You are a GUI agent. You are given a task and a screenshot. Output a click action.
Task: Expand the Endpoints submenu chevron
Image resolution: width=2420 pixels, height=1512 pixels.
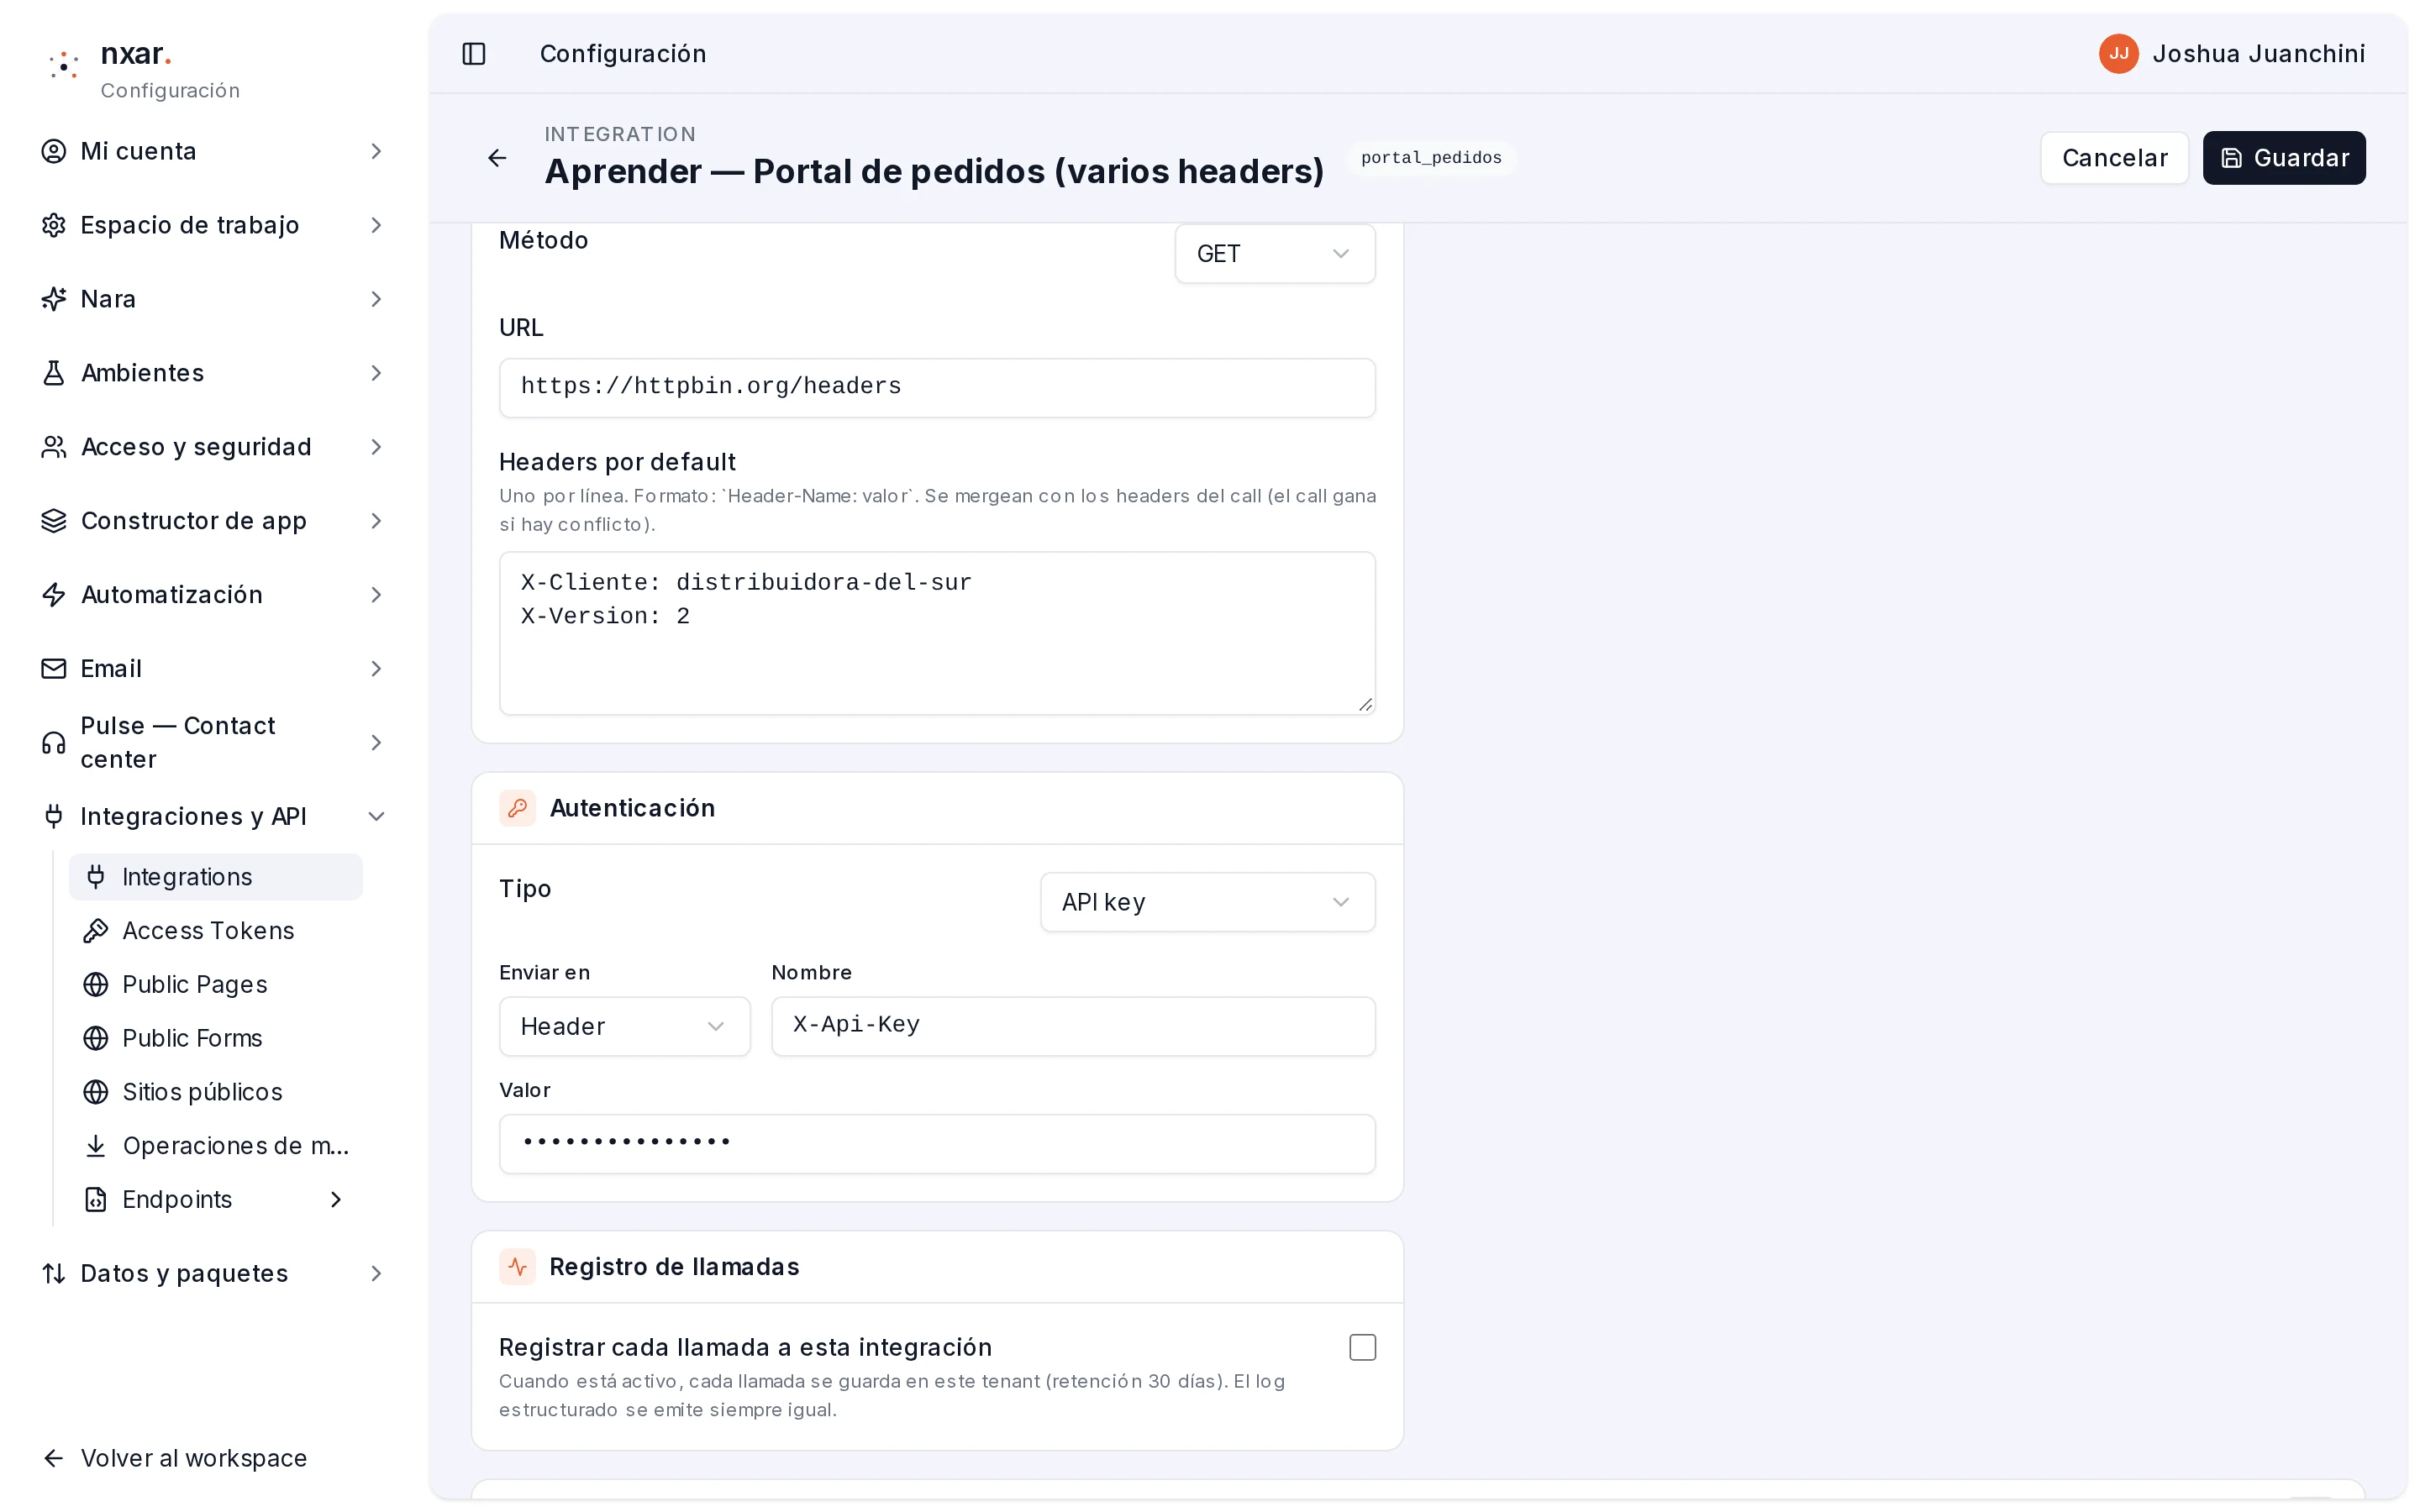point(336,1200)
